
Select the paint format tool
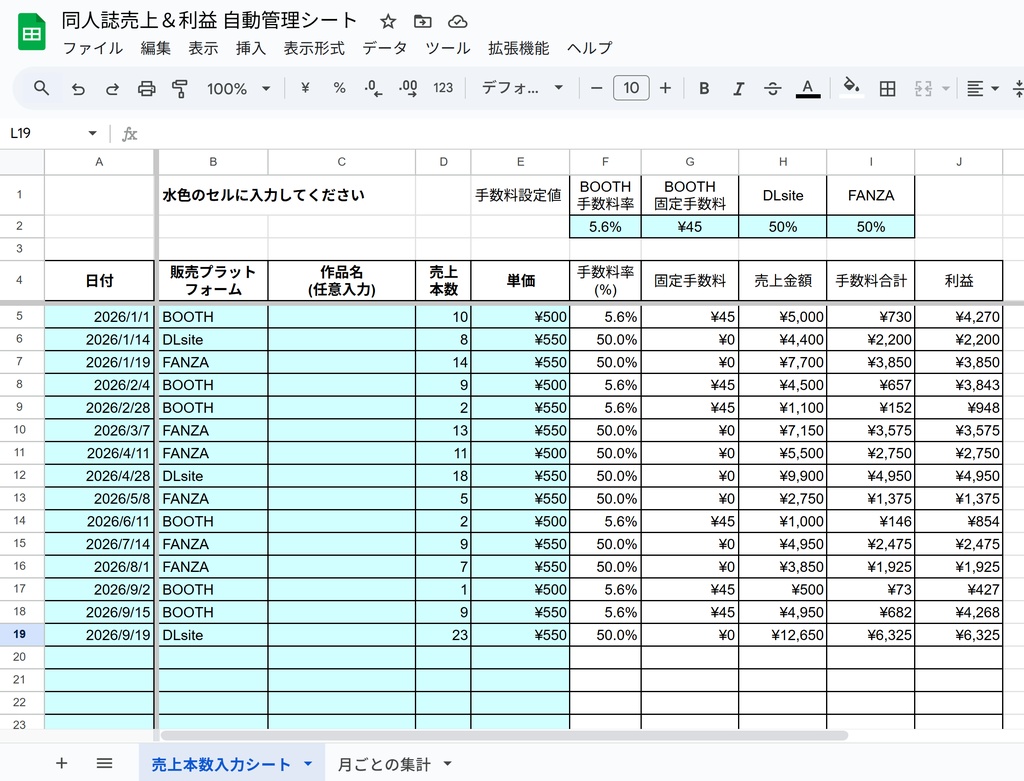pos(180,88)
